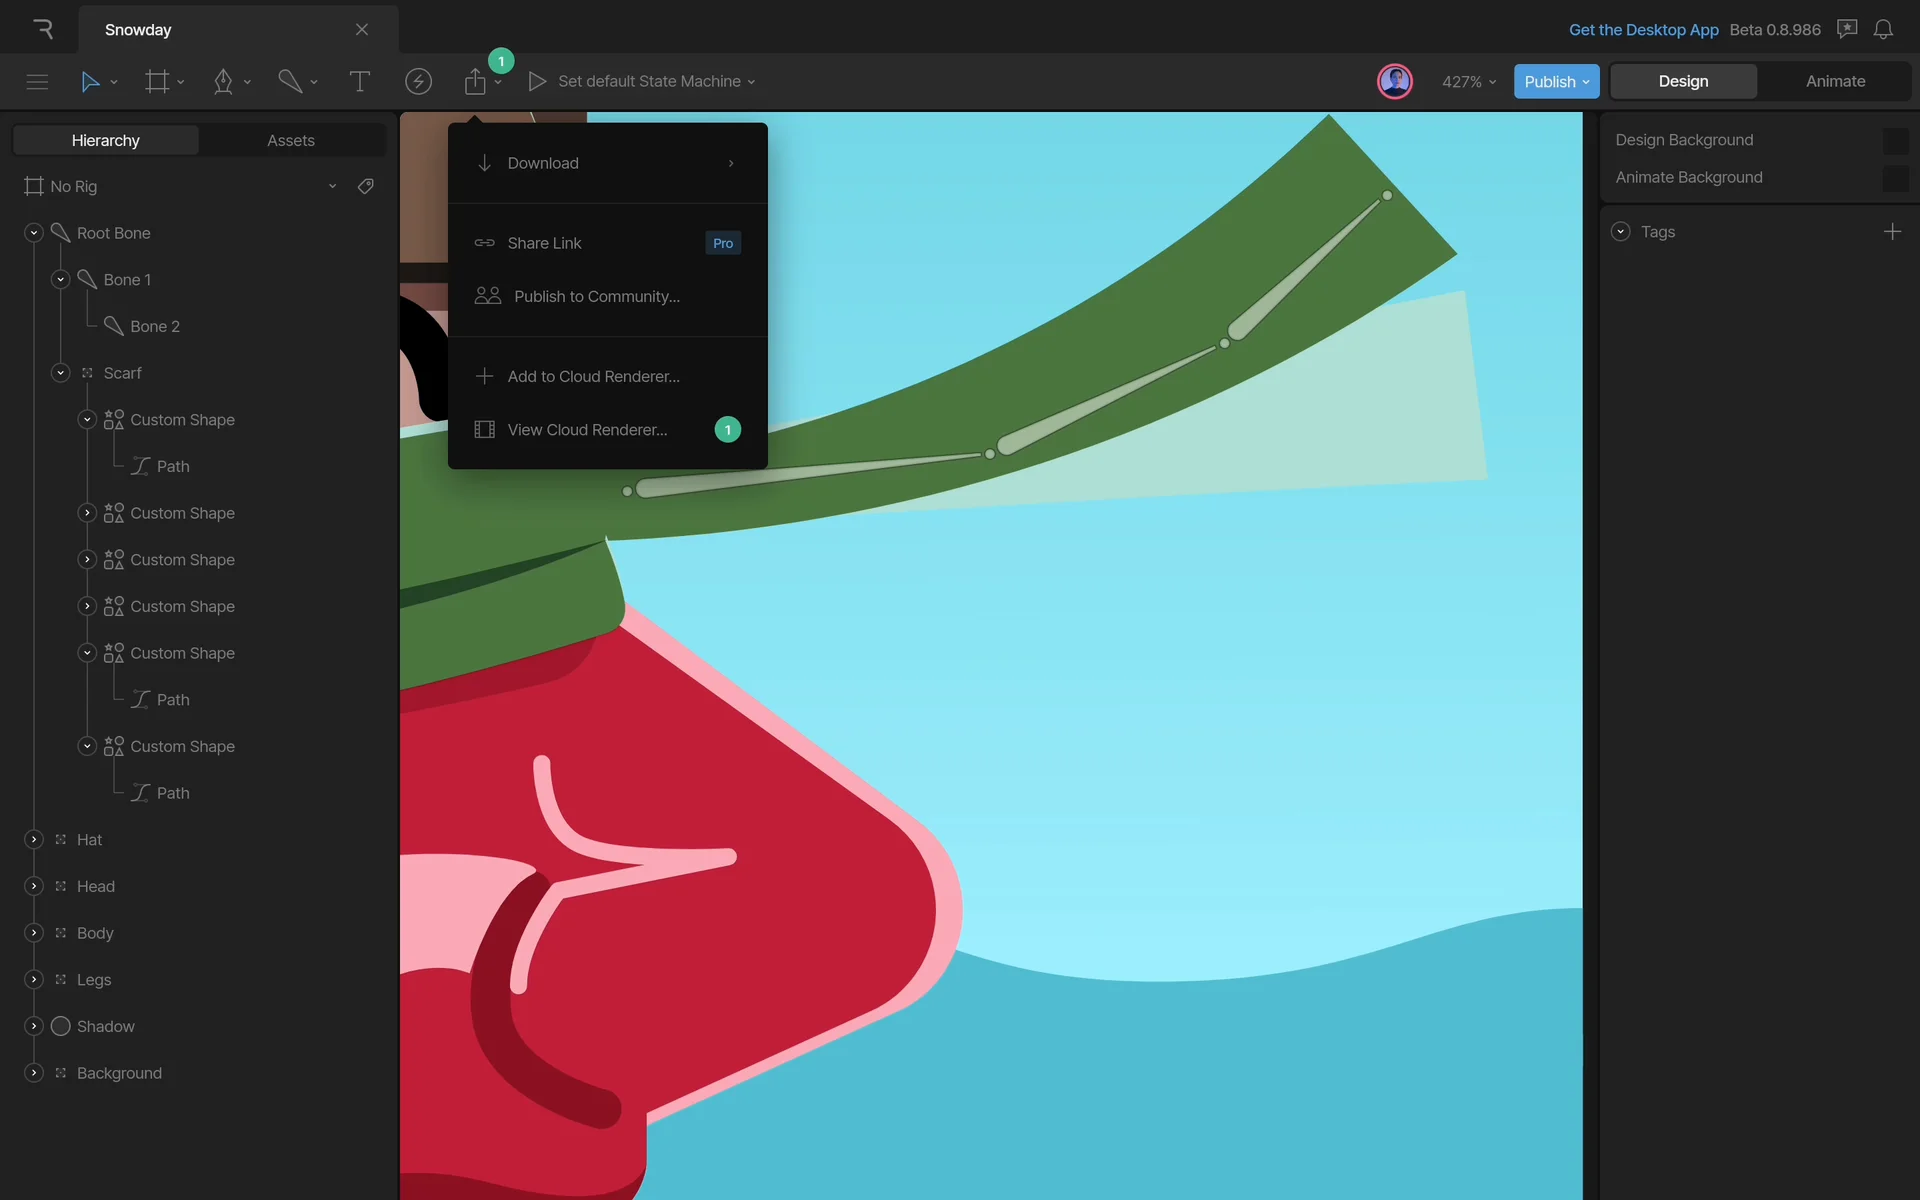Image resolution: width=1920 pixels, height=1200 pixels.
Task: Click the Artboard tool icon
Action: pos(157,82)
